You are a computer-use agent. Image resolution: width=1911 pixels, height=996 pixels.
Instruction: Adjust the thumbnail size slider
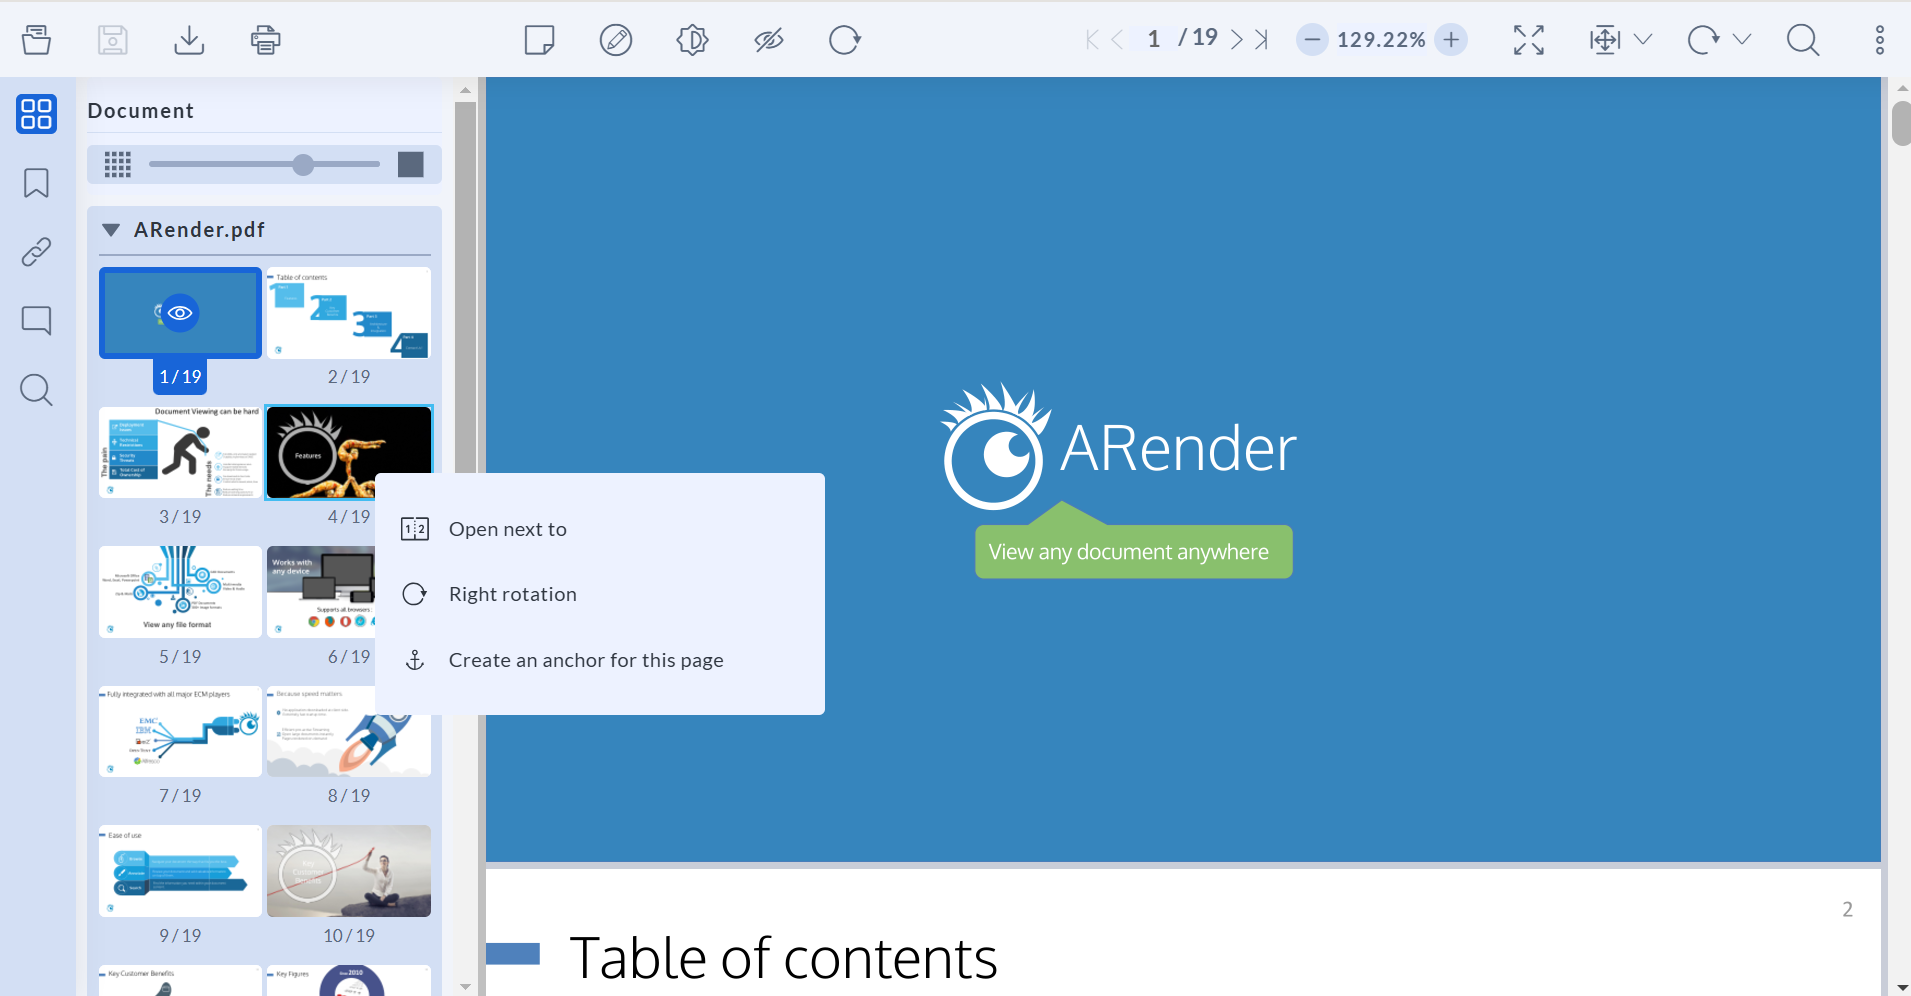click(303, 164)
